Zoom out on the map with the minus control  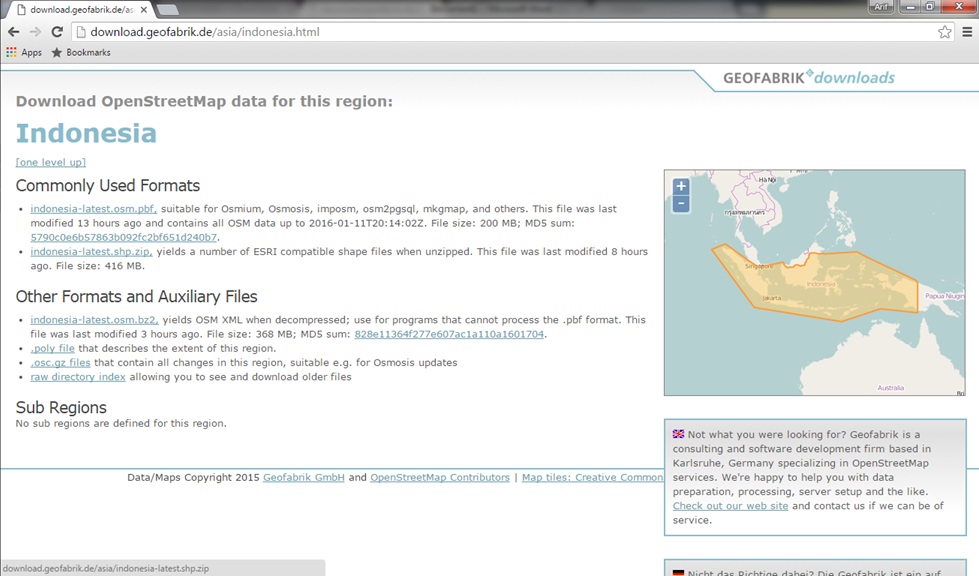point(679,204)
